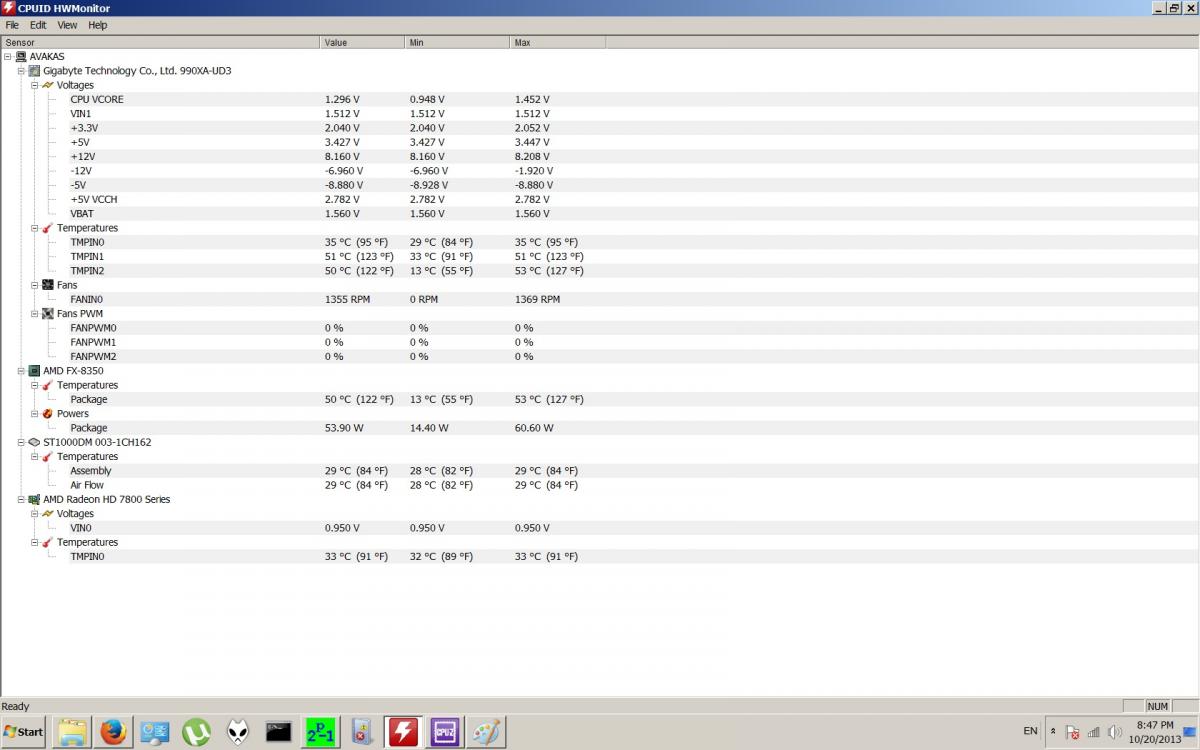Click the AVAKAS computer icon
The width and height of the screenshot is (1200, 750).
pos(21,57)
